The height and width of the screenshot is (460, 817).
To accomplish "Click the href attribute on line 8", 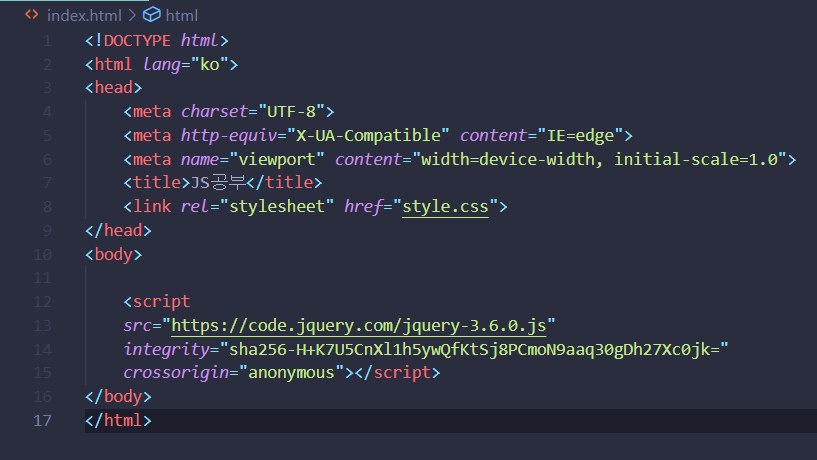I will click(x=363, y=207).
